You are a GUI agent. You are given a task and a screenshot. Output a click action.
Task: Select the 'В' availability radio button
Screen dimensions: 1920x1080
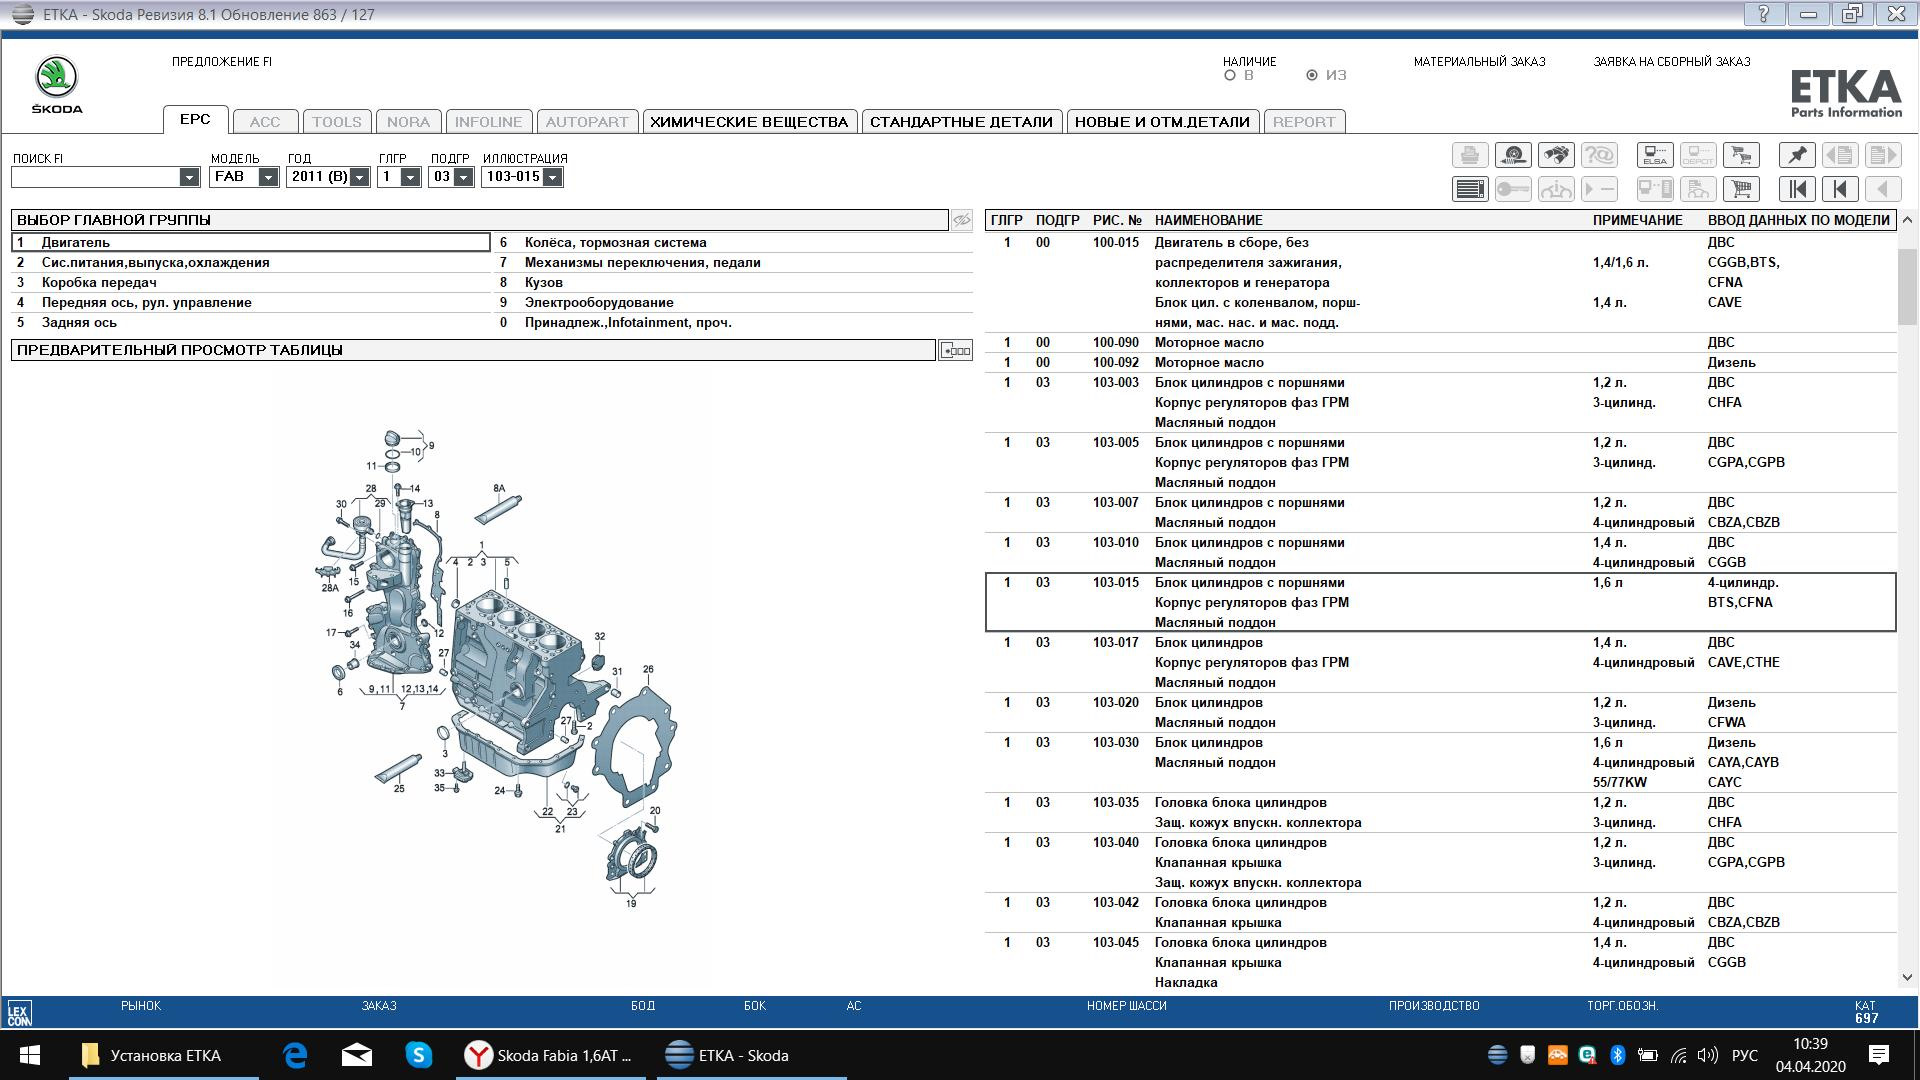pos(1230,75)
